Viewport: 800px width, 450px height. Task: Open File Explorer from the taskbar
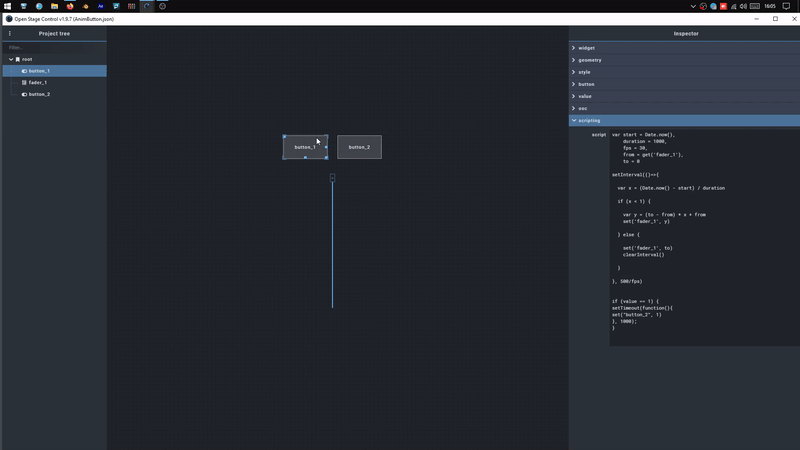pyautogui.click(x=54, y=6)
